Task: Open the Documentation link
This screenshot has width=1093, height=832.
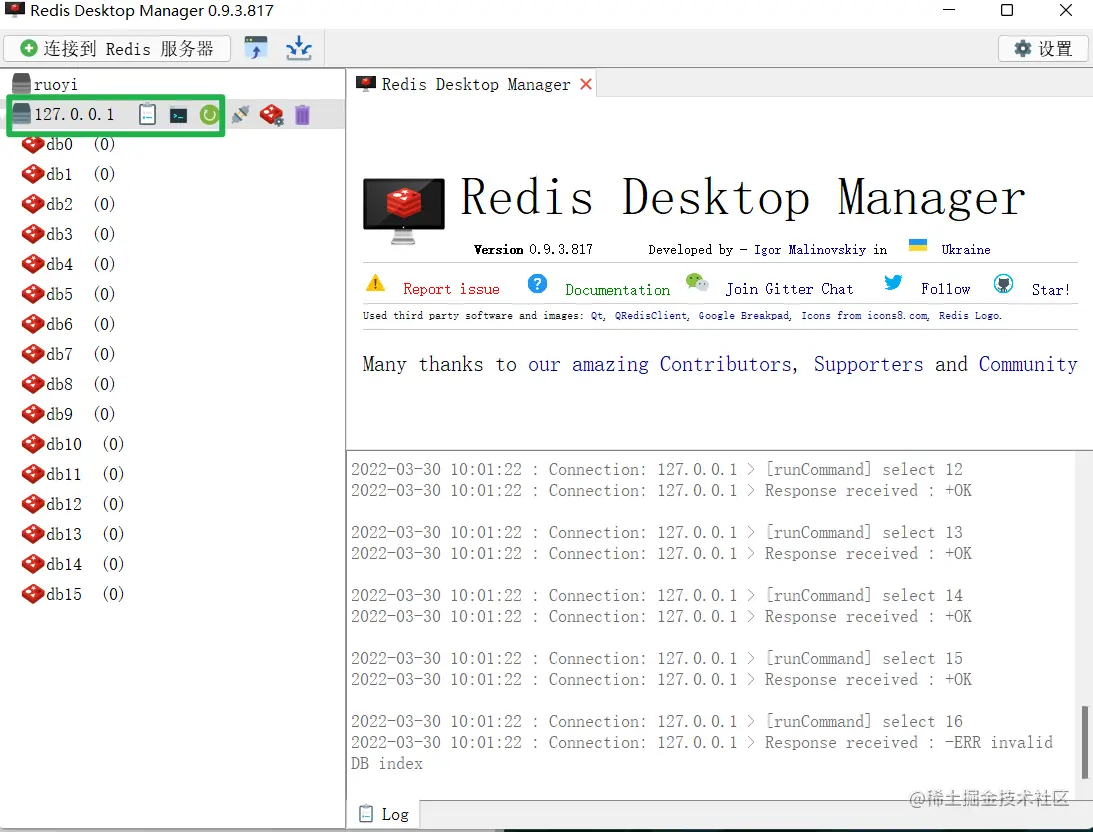Action: point(618,290)
